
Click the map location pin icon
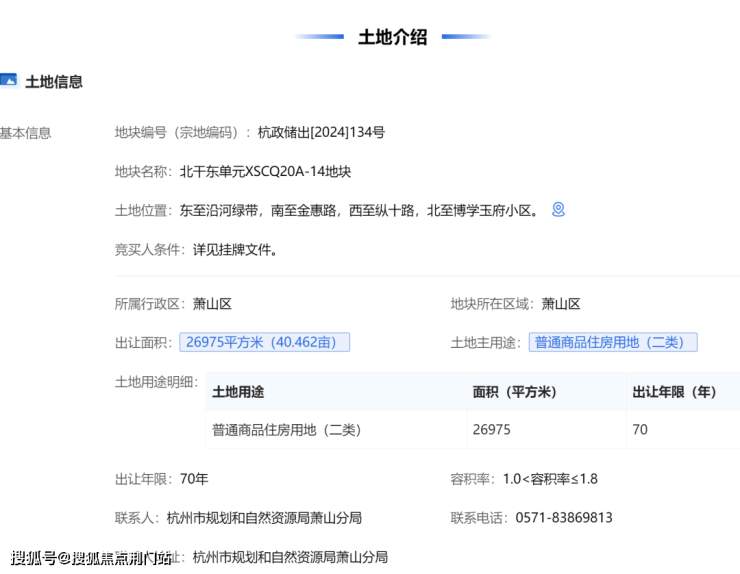(559, 210)
